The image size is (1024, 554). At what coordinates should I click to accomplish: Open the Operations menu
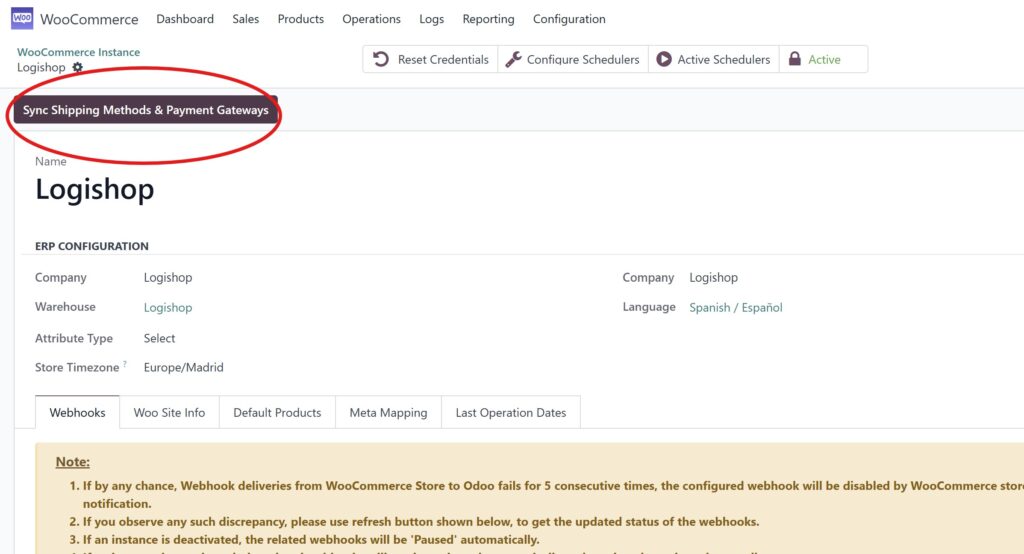tap(372, 19)
